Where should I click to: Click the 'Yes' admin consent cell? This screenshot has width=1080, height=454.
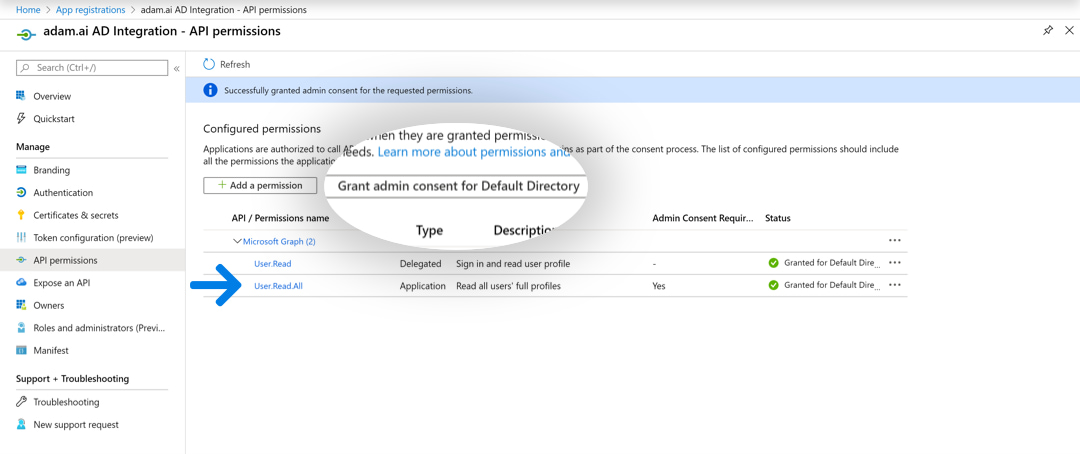click(x=658, y=285)
